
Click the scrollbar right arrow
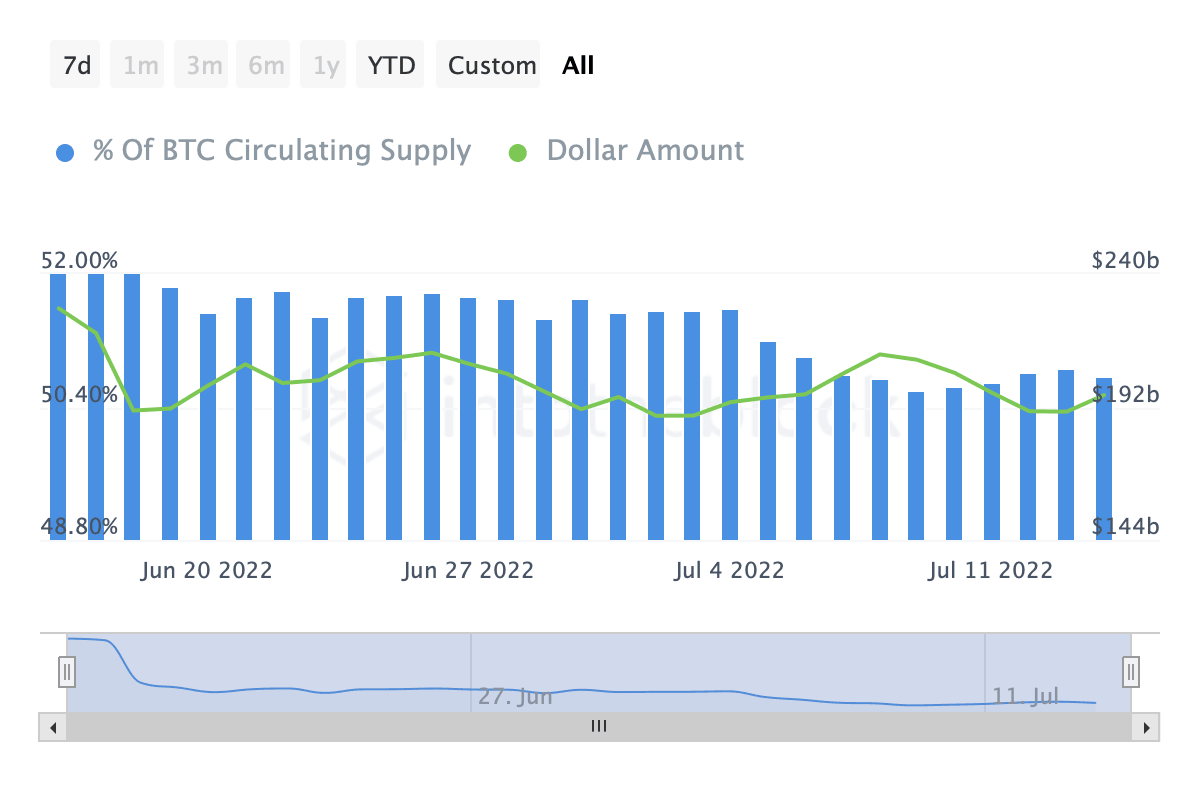click(1146, 727)
